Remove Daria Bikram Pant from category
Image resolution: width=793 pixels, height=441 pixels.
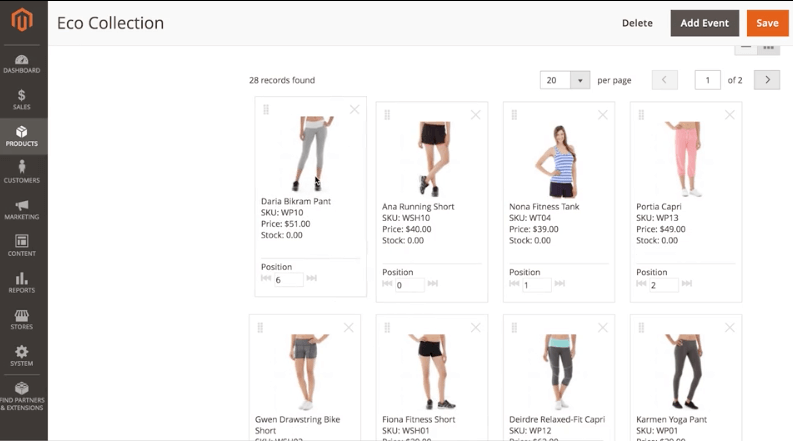(x=355, y=109)
